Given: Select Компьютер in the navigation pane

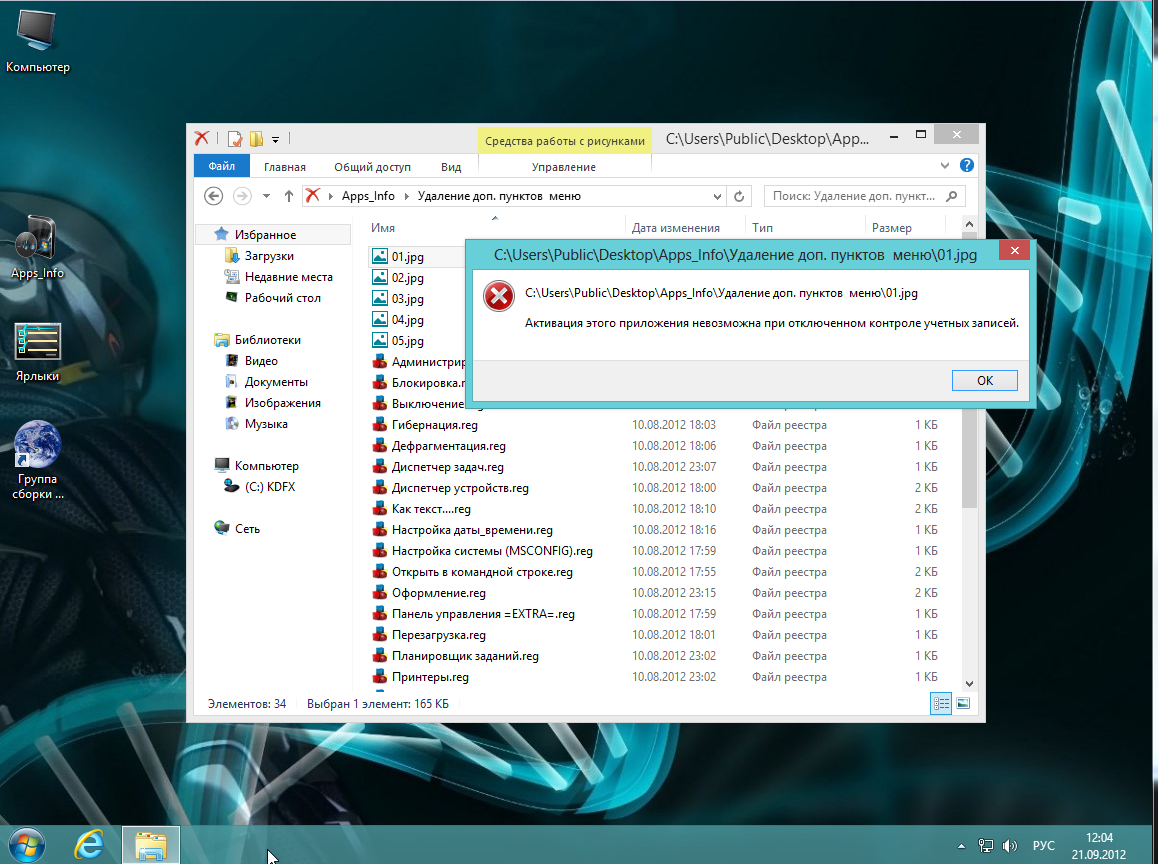Looking at the screenshot, I should pyautogui.click(x=267, y=466).
